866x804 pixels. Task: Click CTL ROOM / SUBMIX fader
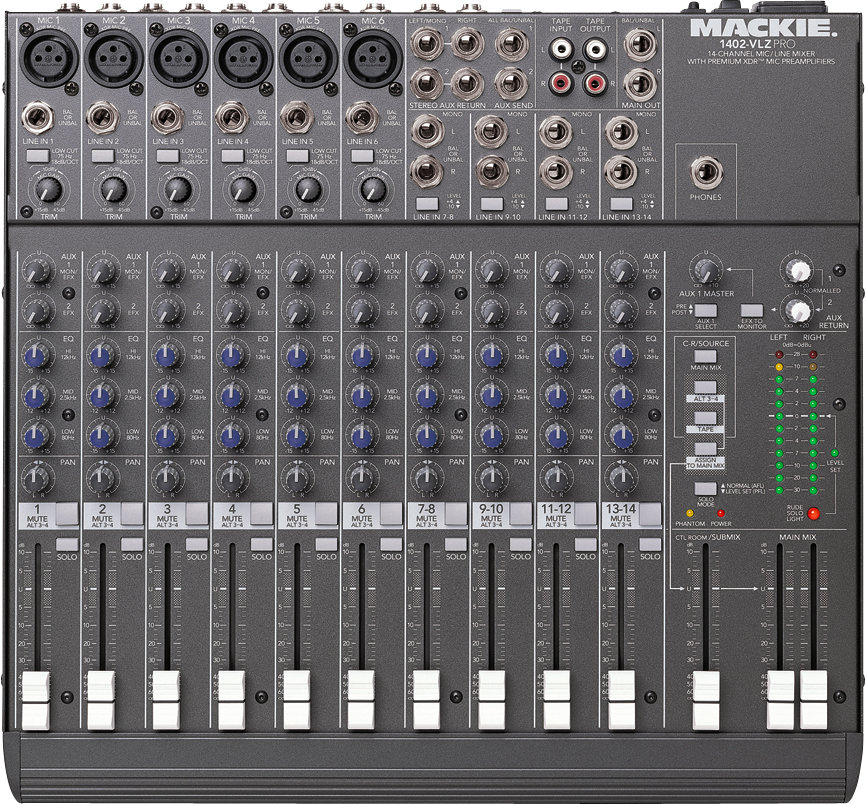pyautogui.click(x=706, y=700)
